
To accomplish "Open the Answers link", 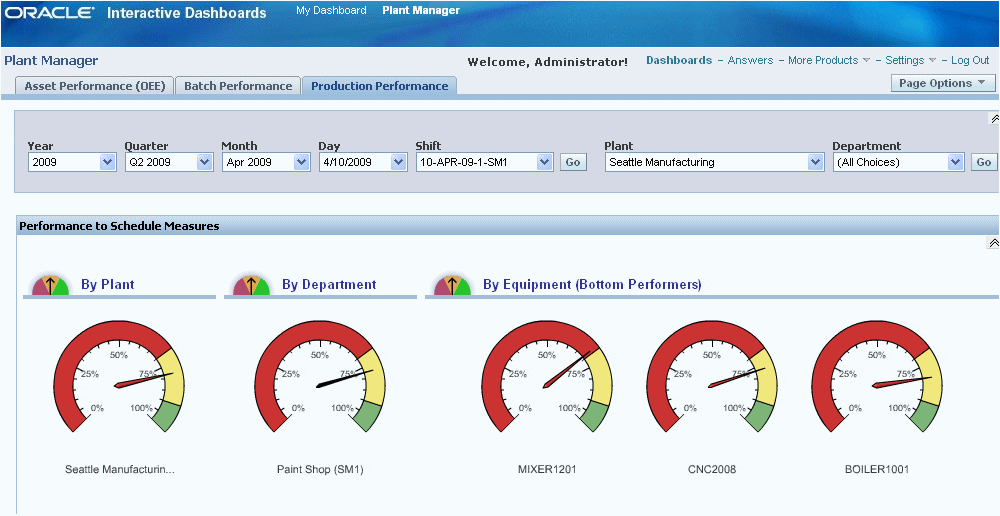I will point(750,61).
